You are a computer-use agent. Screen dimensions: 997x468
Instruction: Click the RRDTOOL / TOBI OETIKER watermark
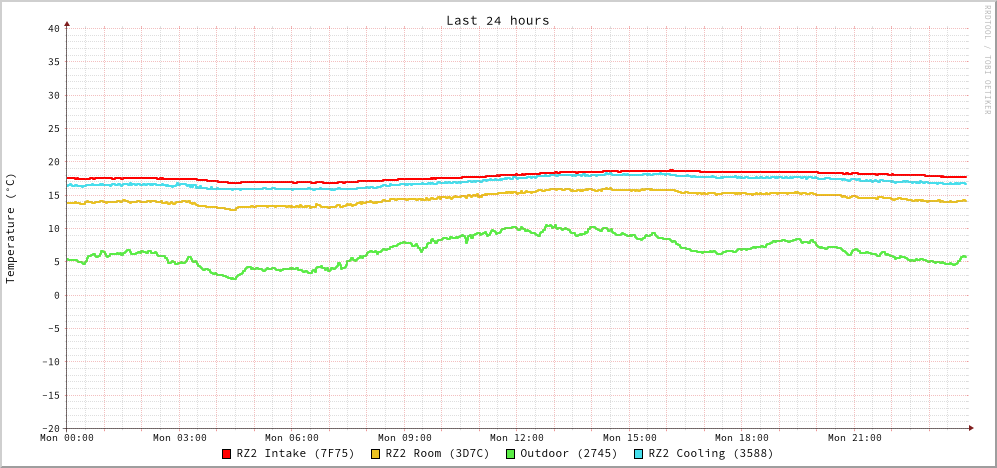[x=987, y=60]
